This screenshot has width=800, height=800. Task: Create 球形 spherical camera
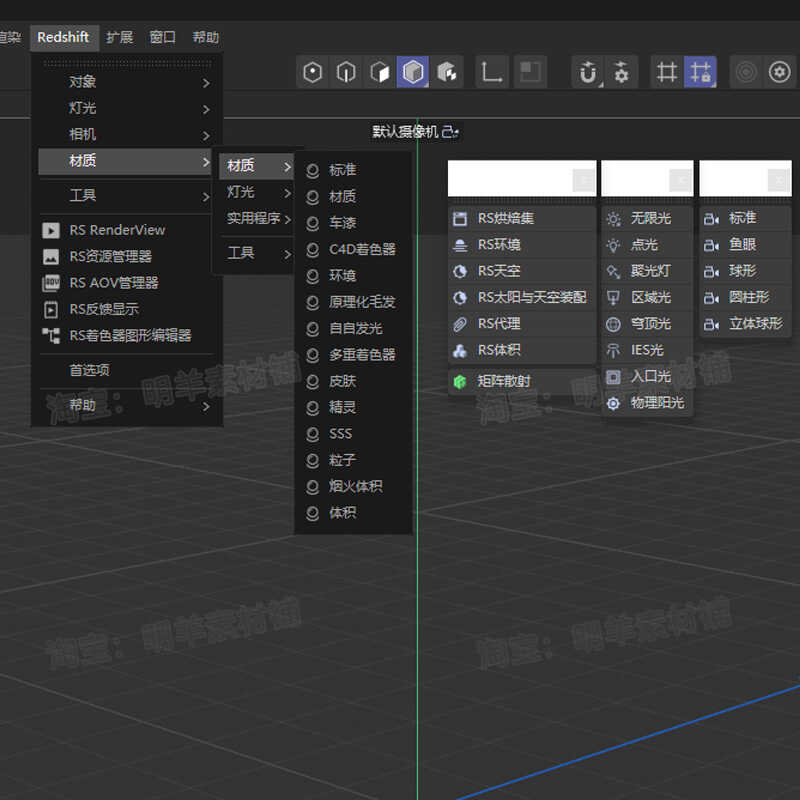coord(745,271)
